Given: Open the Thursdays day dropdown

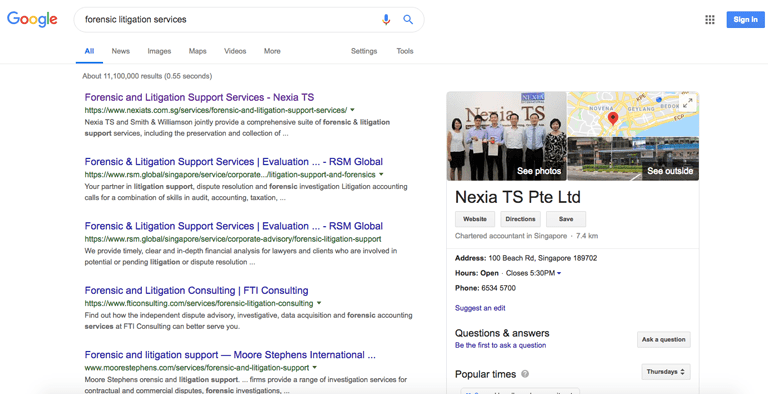Looking at the screenshot, I should point(666,372).
